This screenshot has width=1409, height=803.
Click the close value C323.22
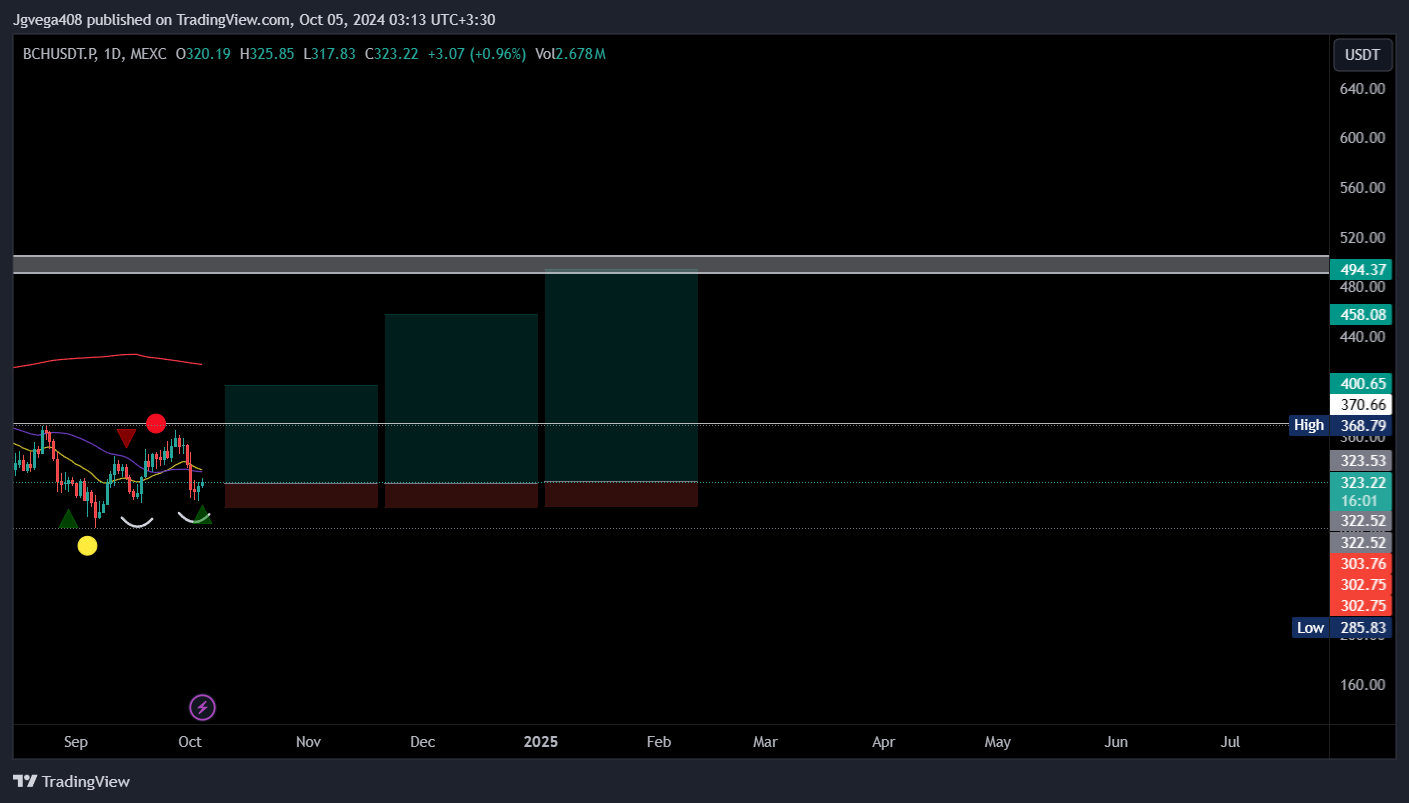[x=392, y=54]
